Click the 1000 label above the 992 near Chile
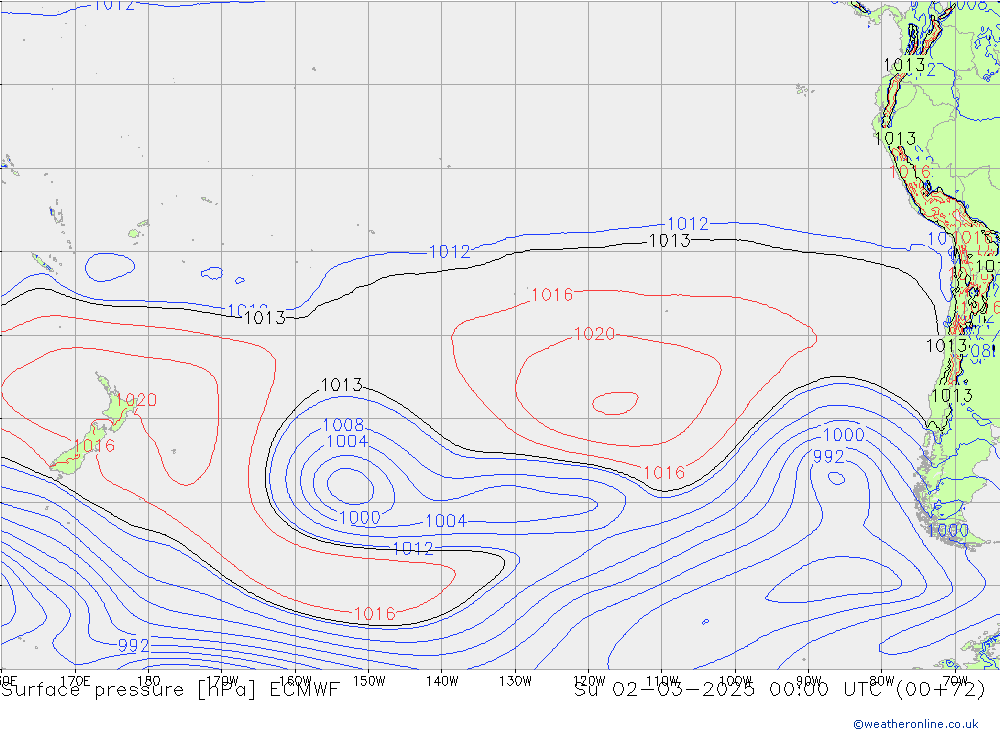 coord(844,435)
